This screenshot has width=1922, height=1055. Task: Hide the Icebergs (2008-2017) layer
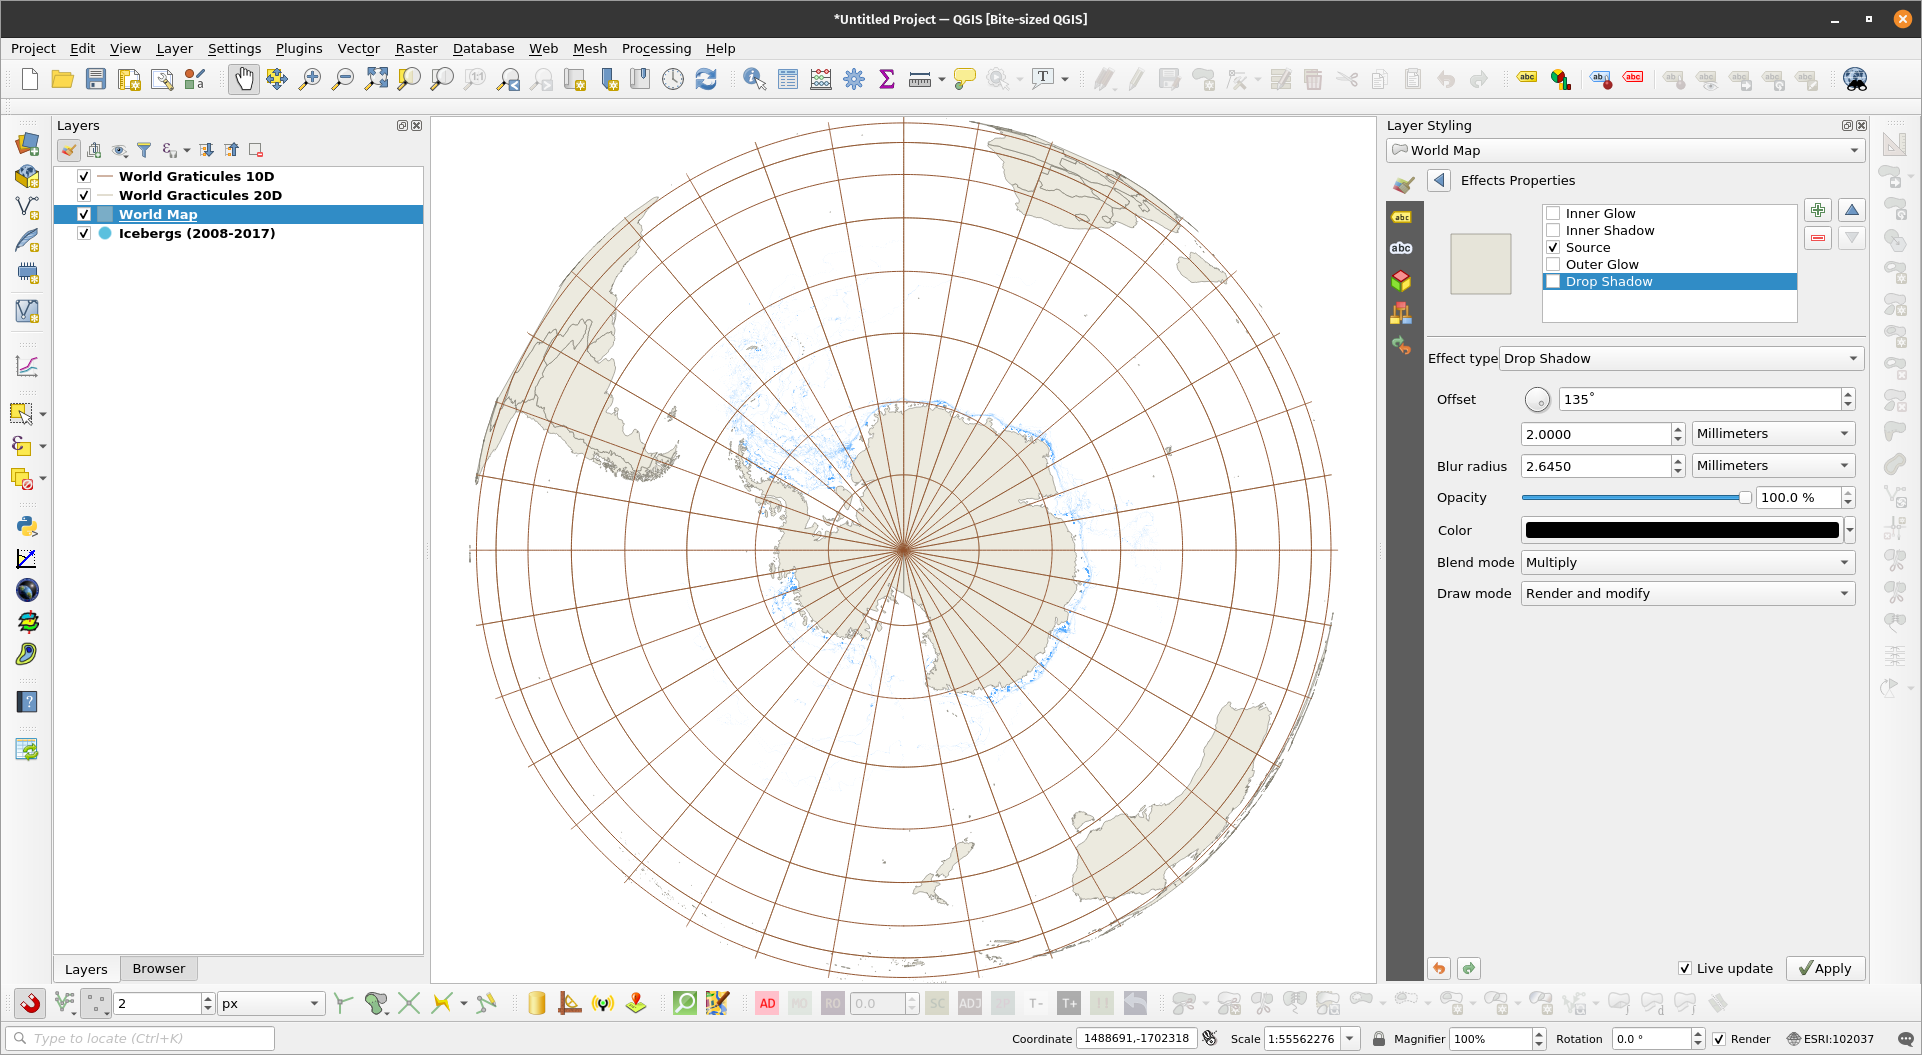[84, 233]
